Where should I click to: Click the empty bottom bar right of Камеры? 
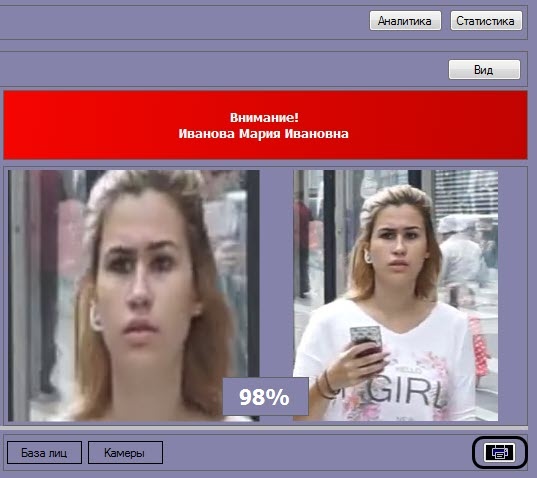317,453
